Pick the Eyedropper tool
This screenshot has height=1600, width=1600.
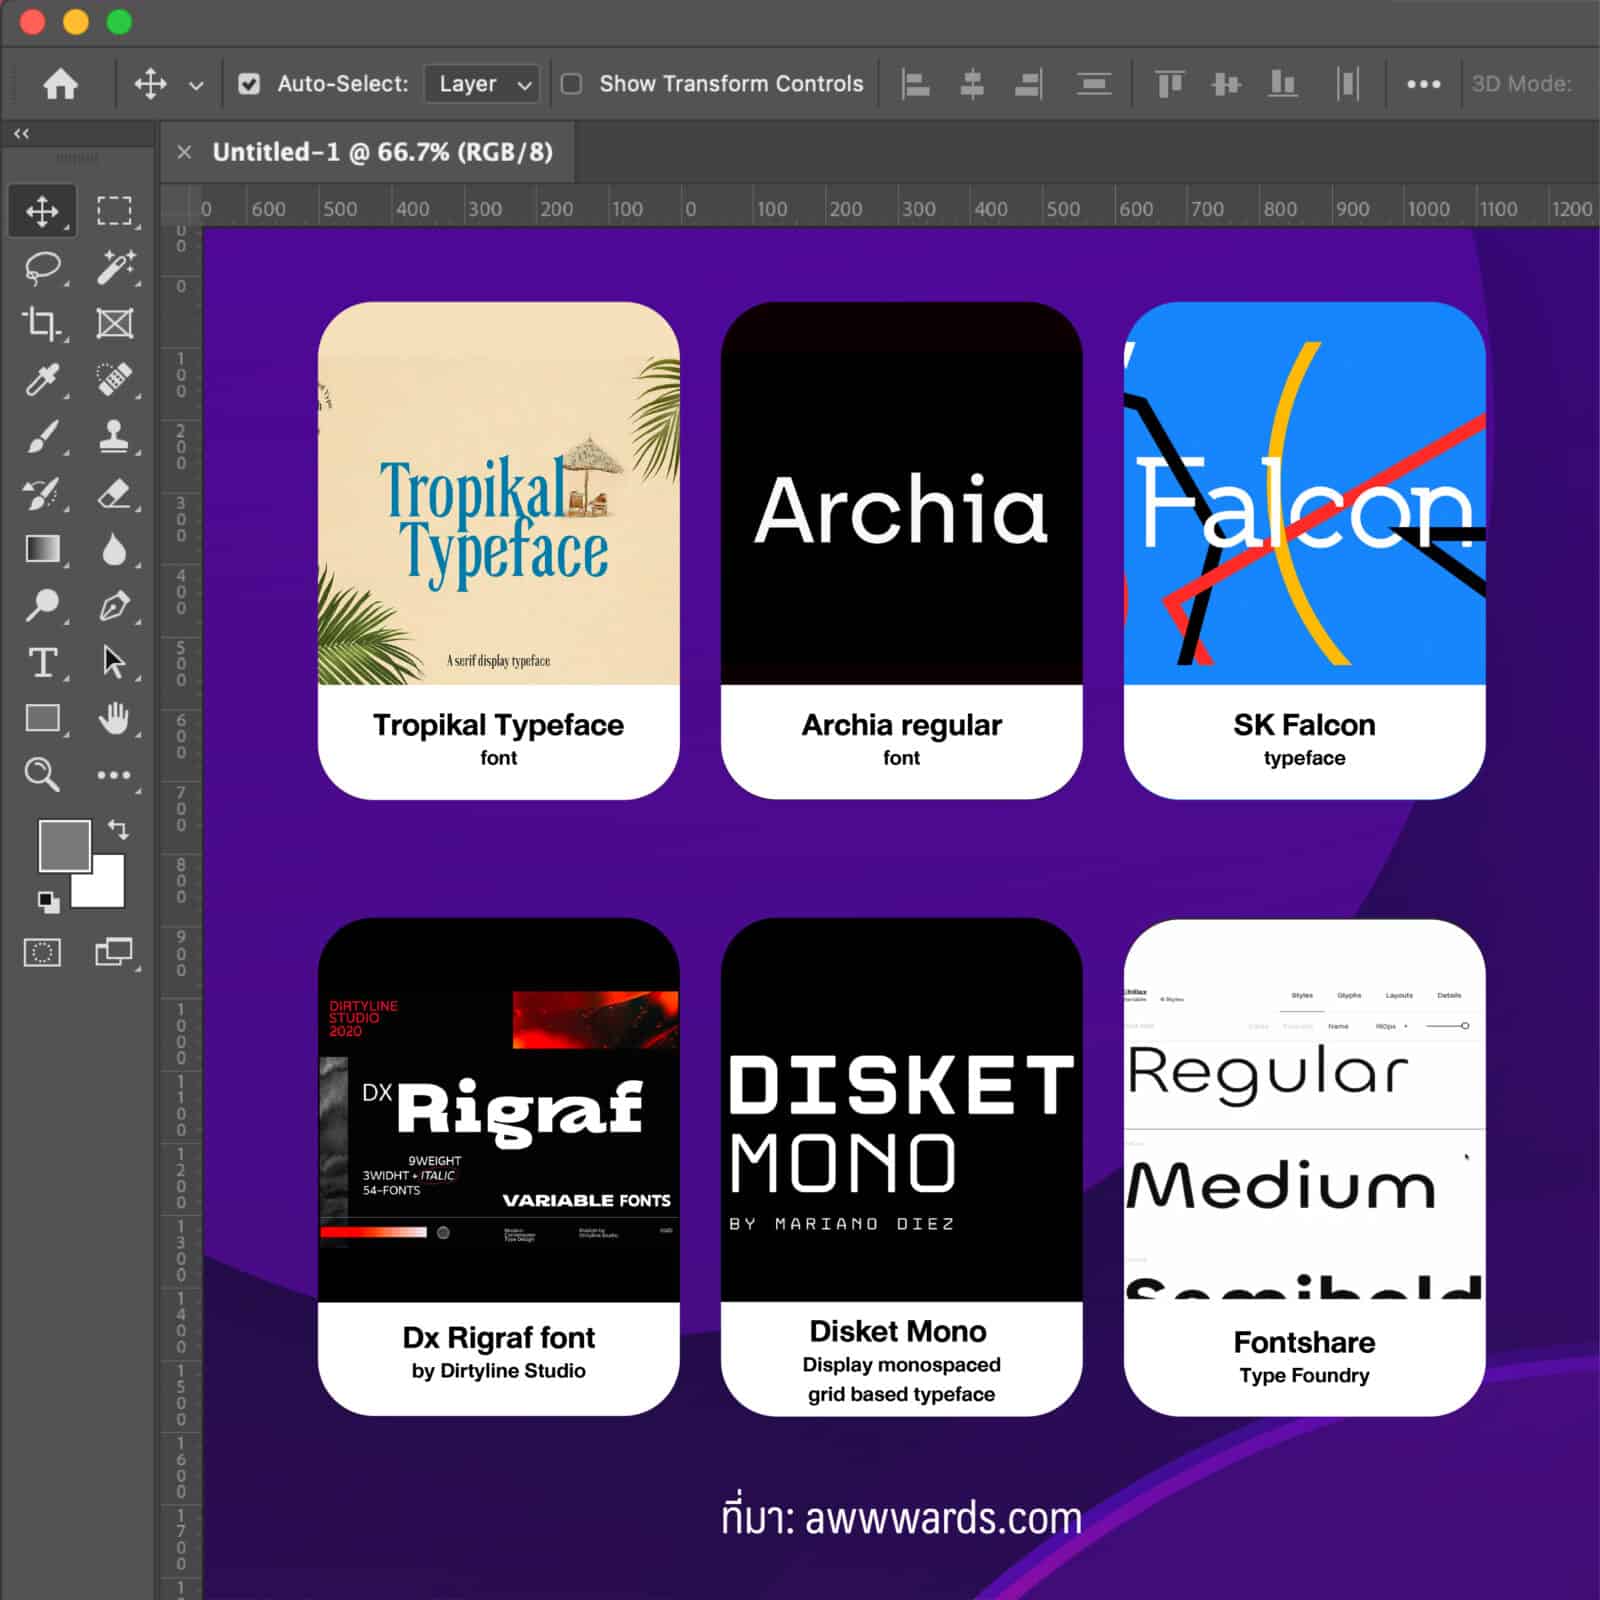click(x=42, y=380)
